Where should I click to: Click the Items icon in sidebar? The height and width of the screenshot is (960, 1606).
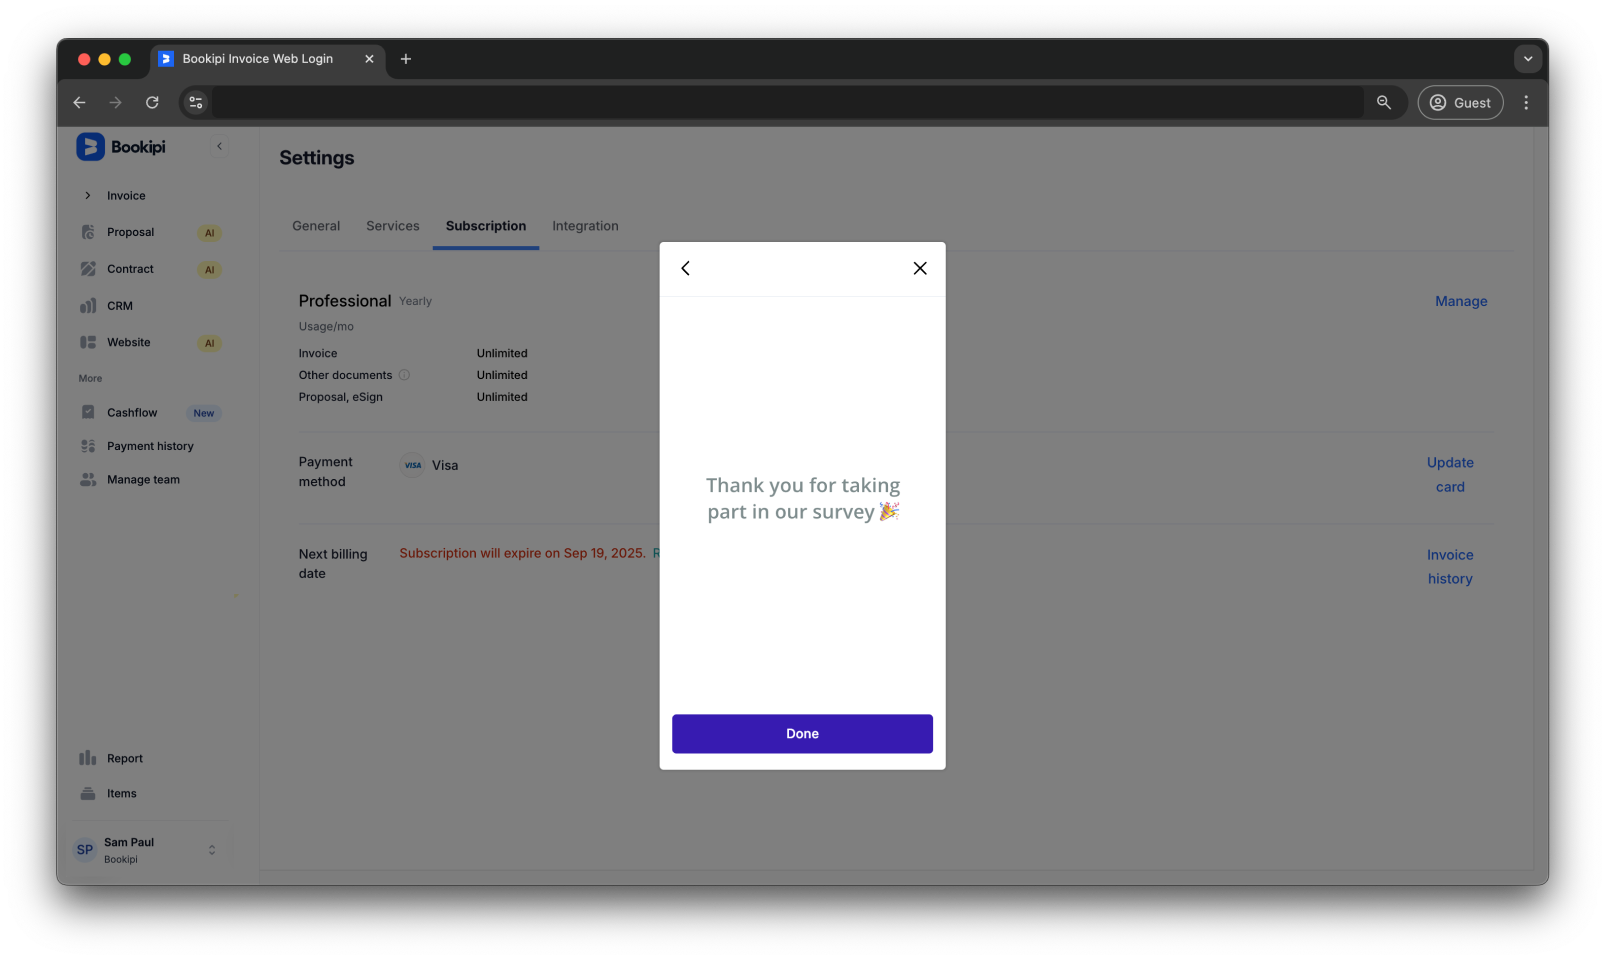88,793
